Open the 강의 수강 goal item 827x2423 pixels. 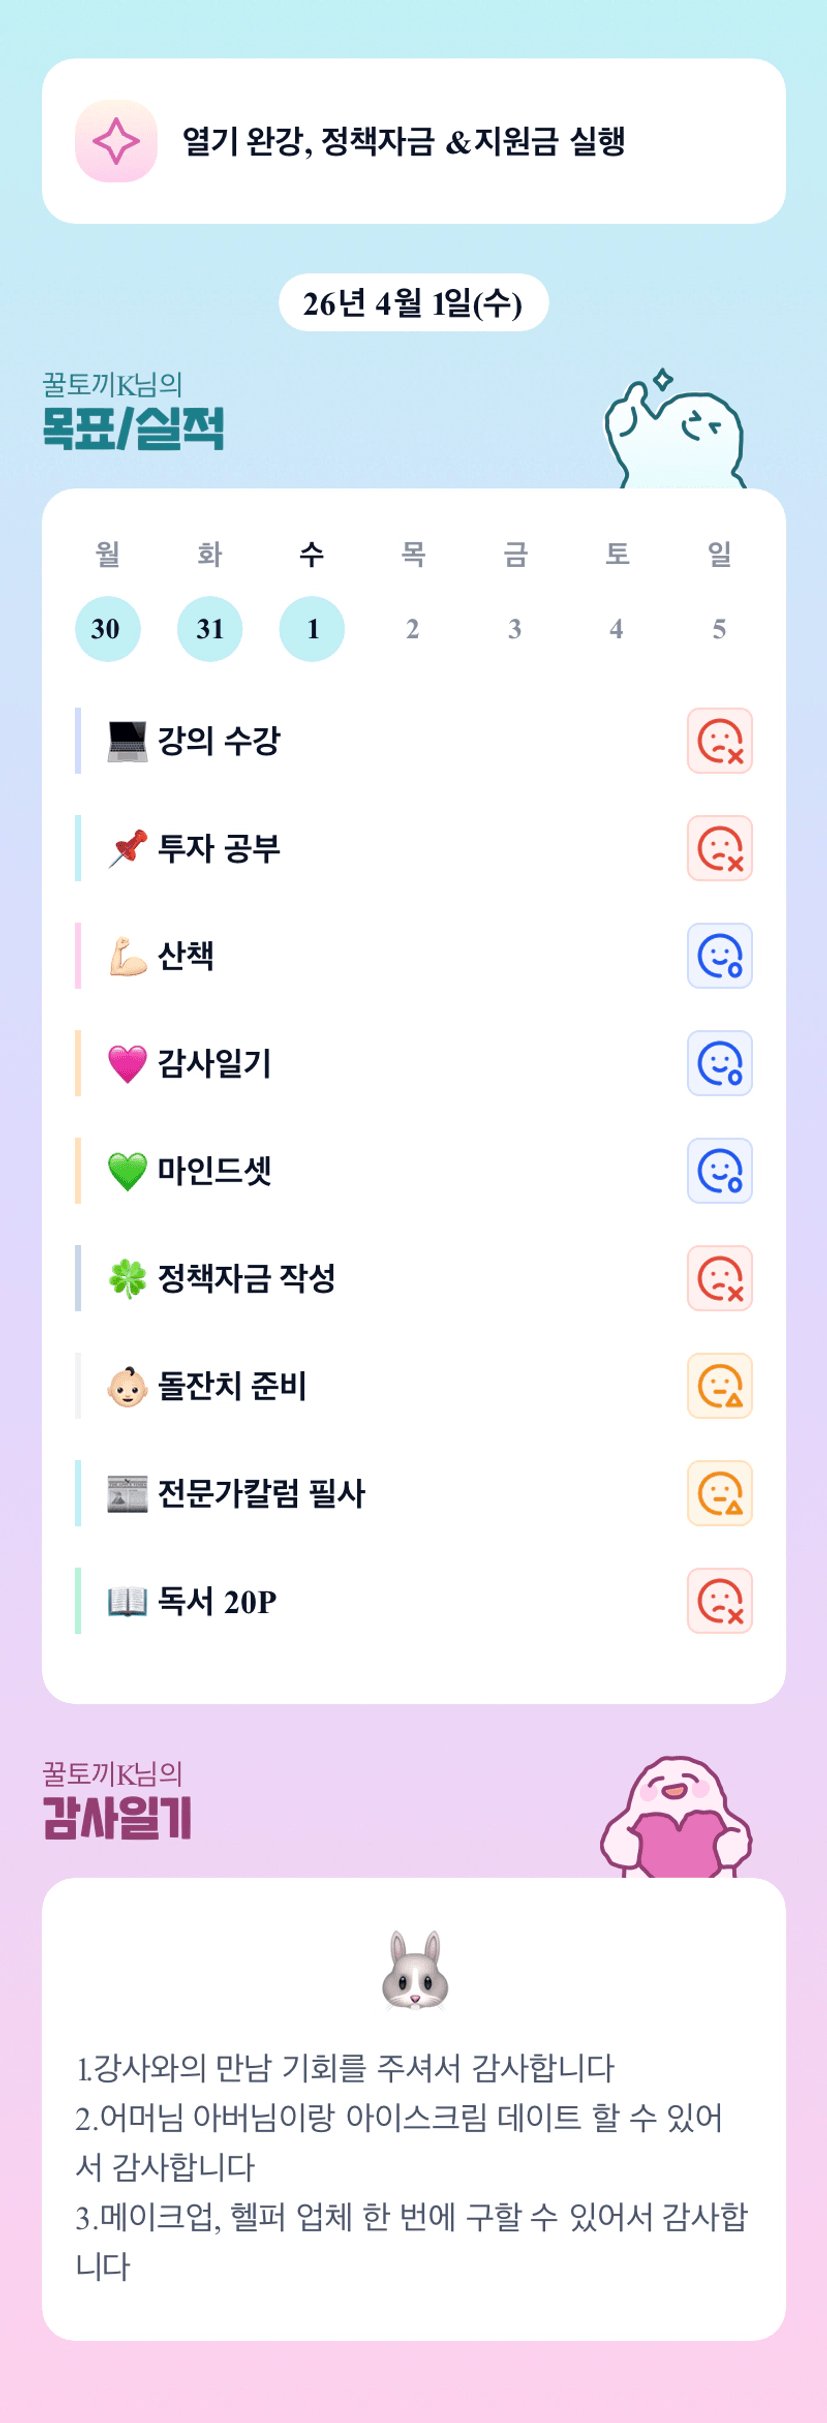[219, 741]
